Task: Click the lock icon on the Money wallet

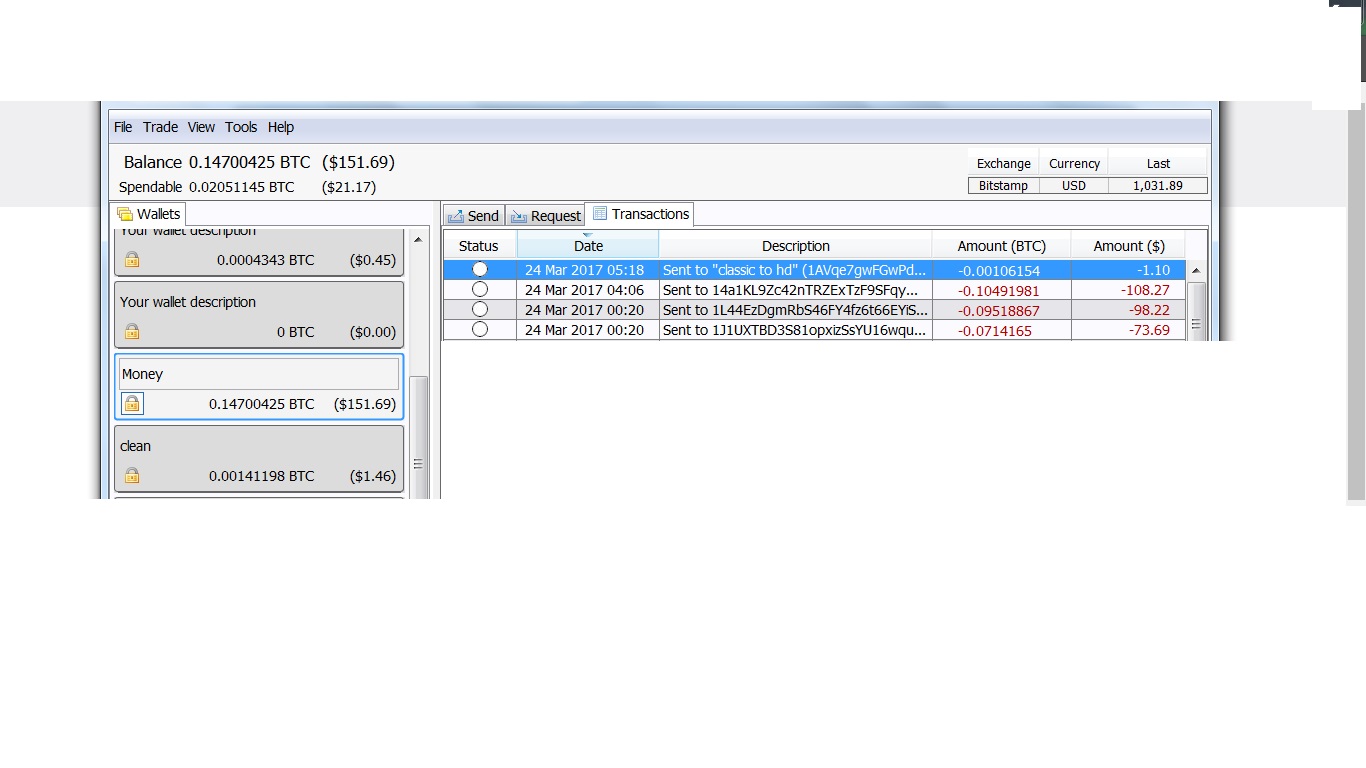Action: coord(132,404)
